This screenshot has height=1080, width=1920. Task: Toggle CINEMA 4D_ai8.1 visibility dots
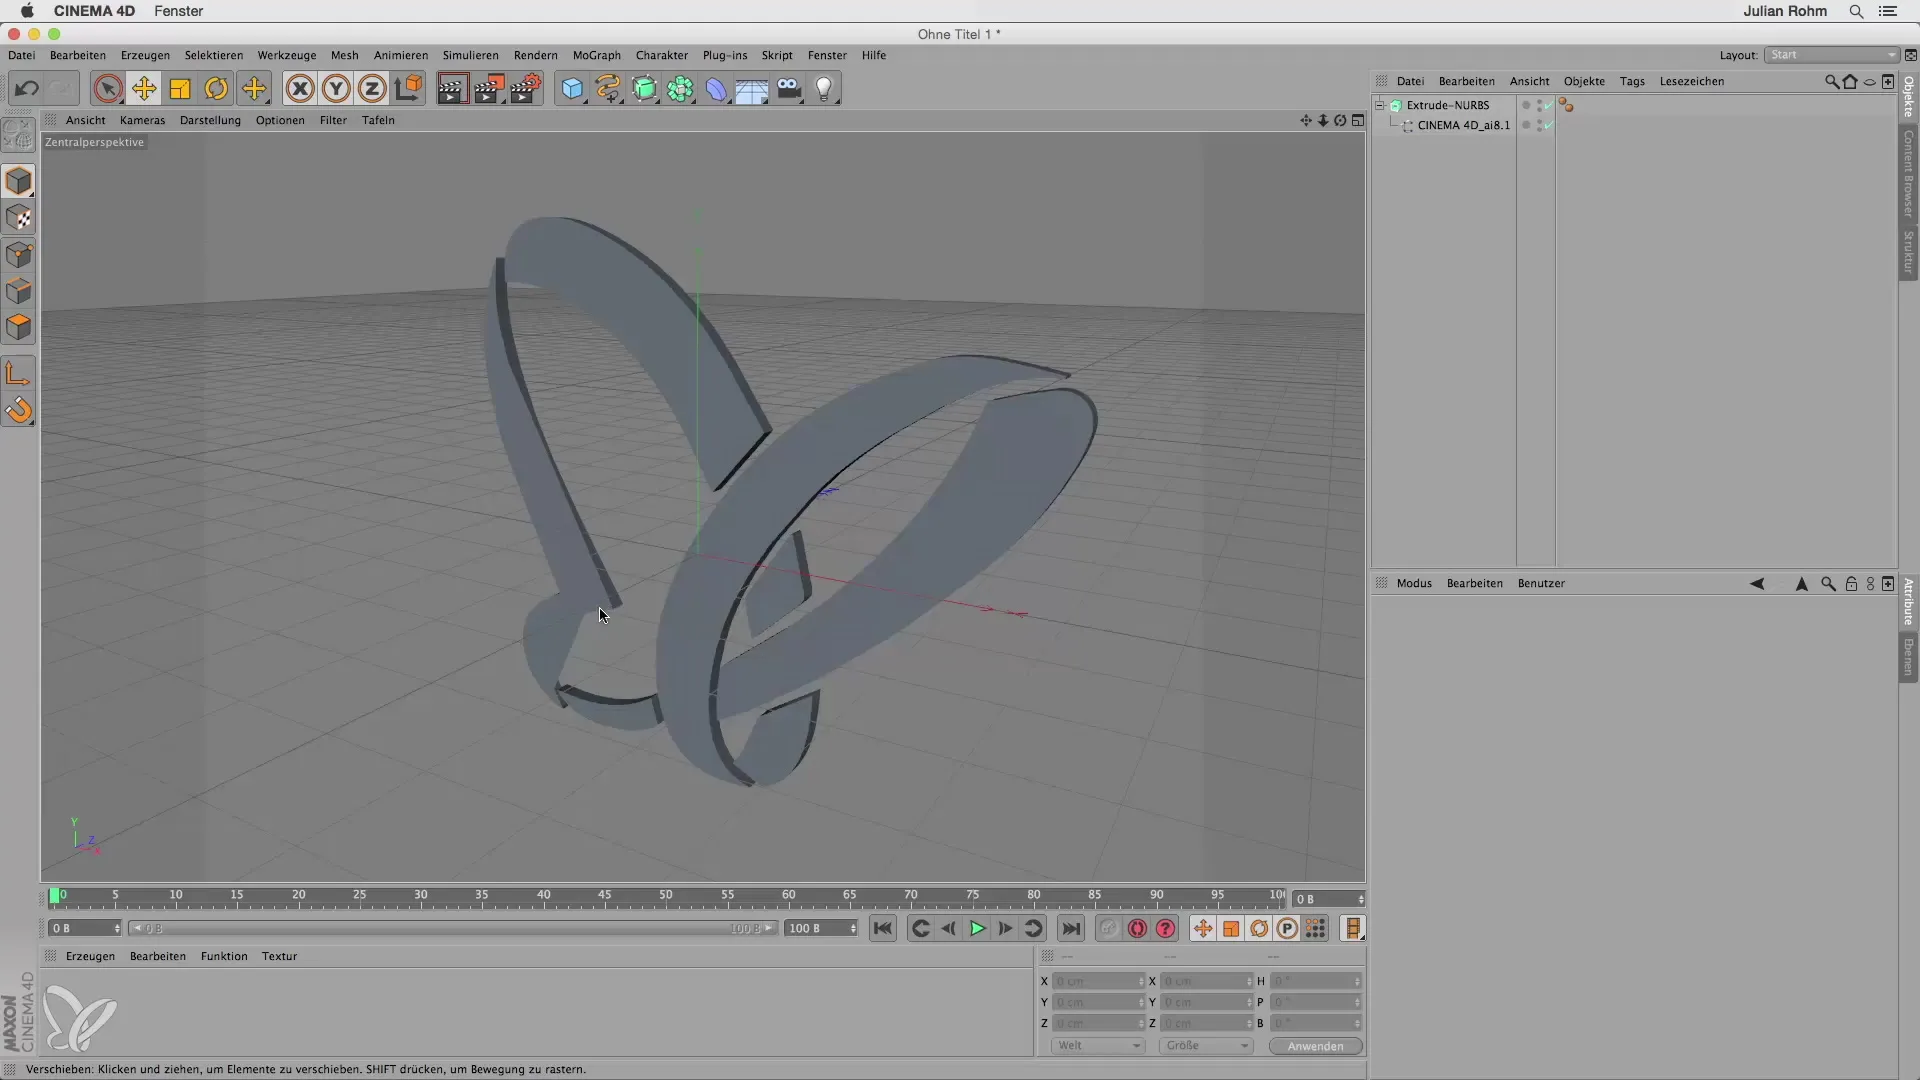pos(1538,125)
